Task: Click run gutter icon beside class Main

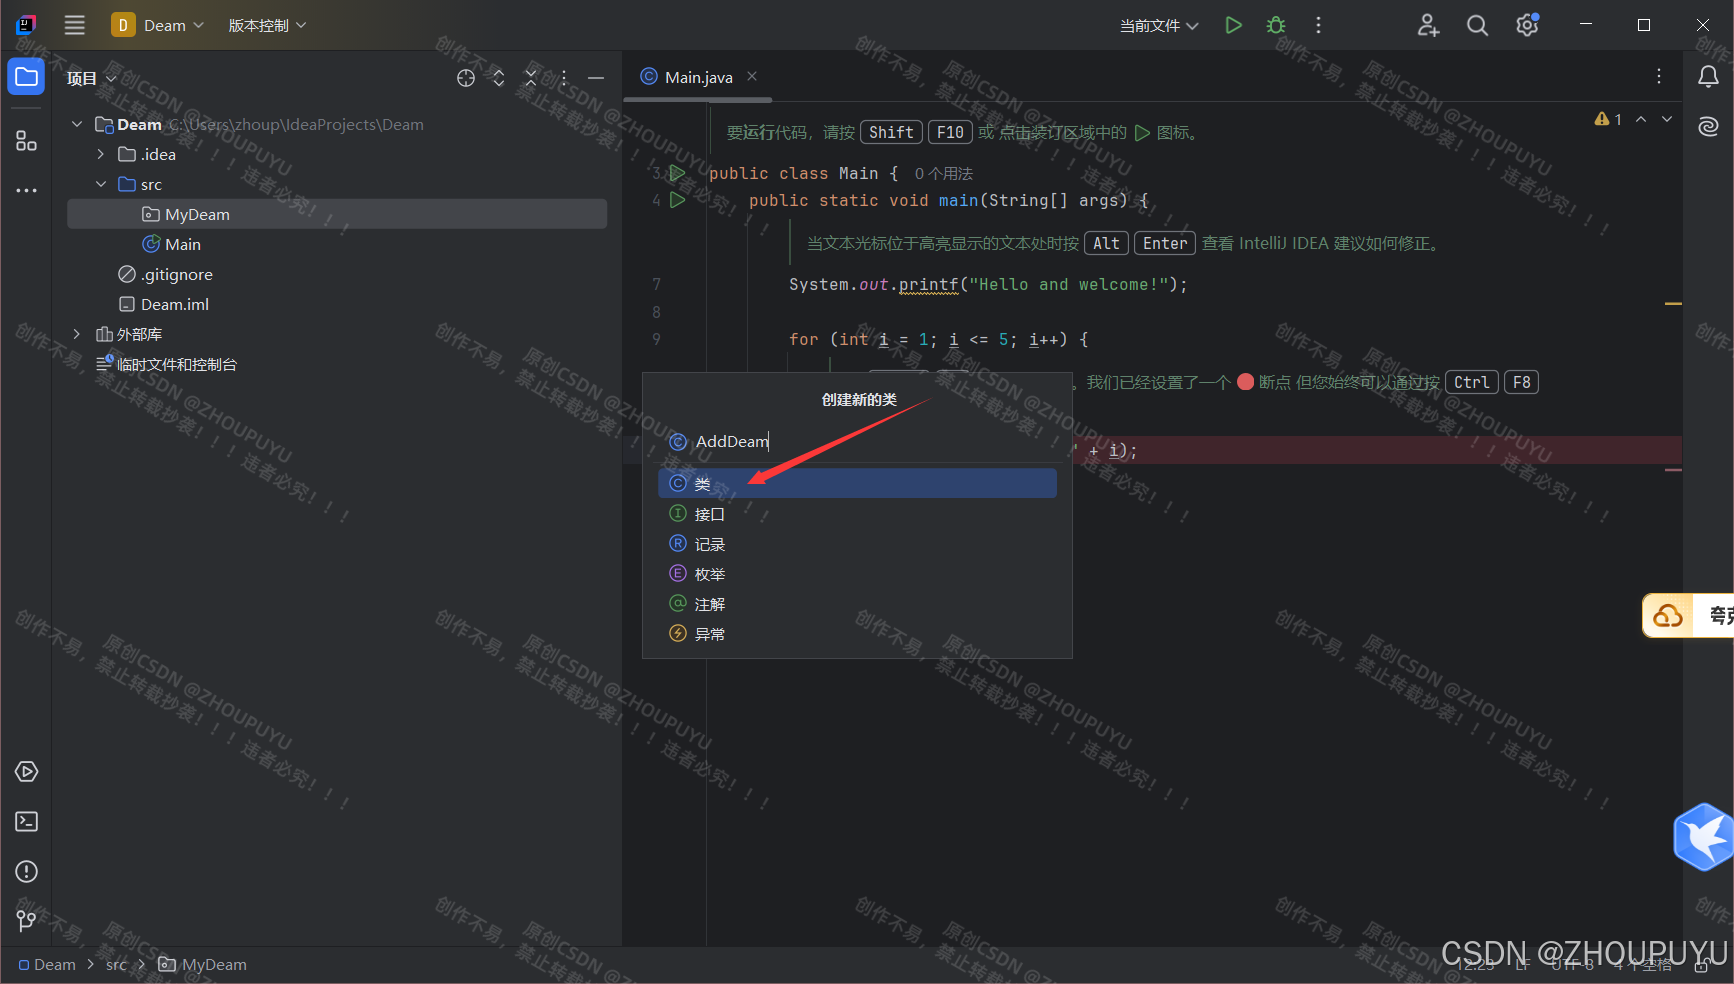Action: pyautogui.click(x=677, y=173)
